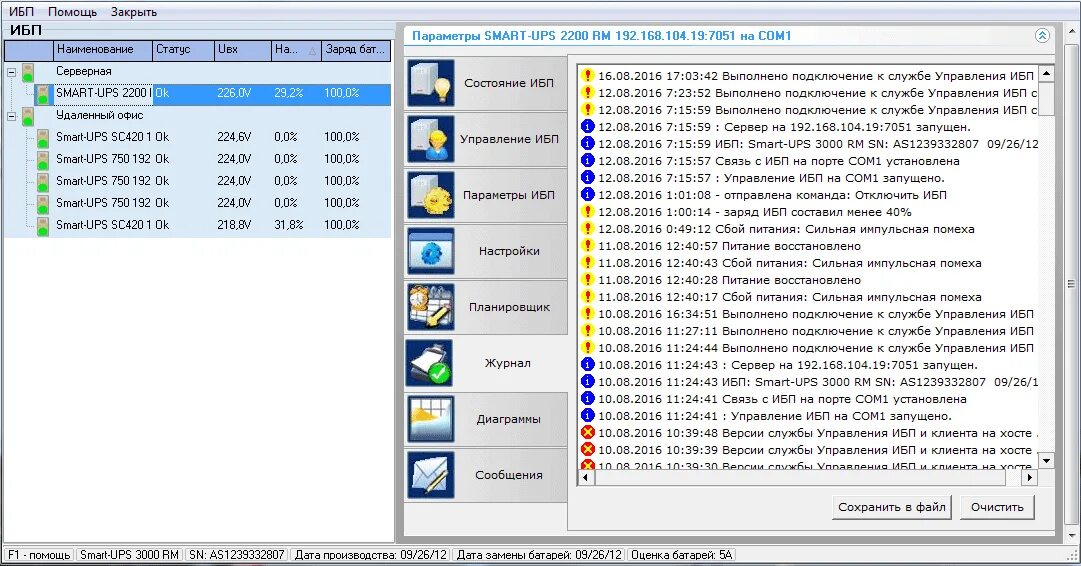This screenshot has width=1081, height=566.
Task: Click traffic light icon of 218,8V Smart-UPS SC420
Action: [x=43, y=226]
